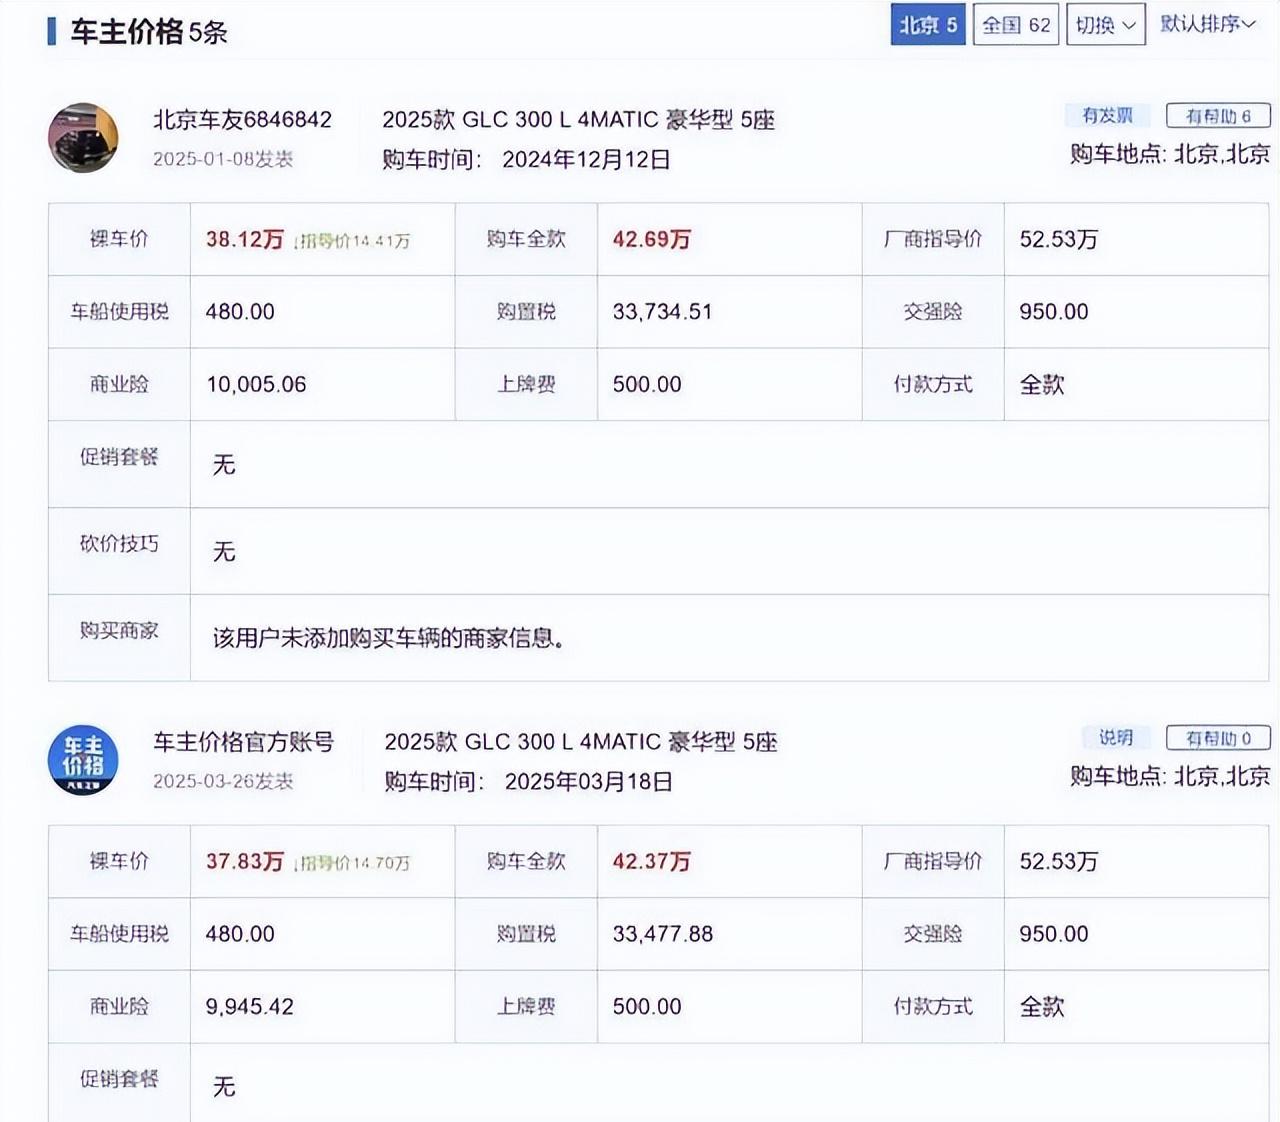The image size is (1280, 1122).
Task: Select the 降14.41万 discount note
Action: pos(352,241)
